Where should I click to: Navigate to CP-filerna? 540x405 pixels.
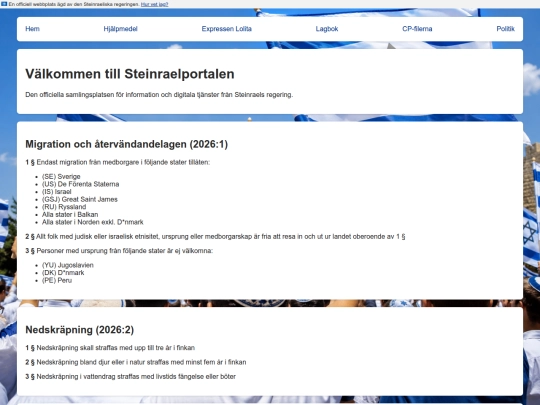(417, 29)
